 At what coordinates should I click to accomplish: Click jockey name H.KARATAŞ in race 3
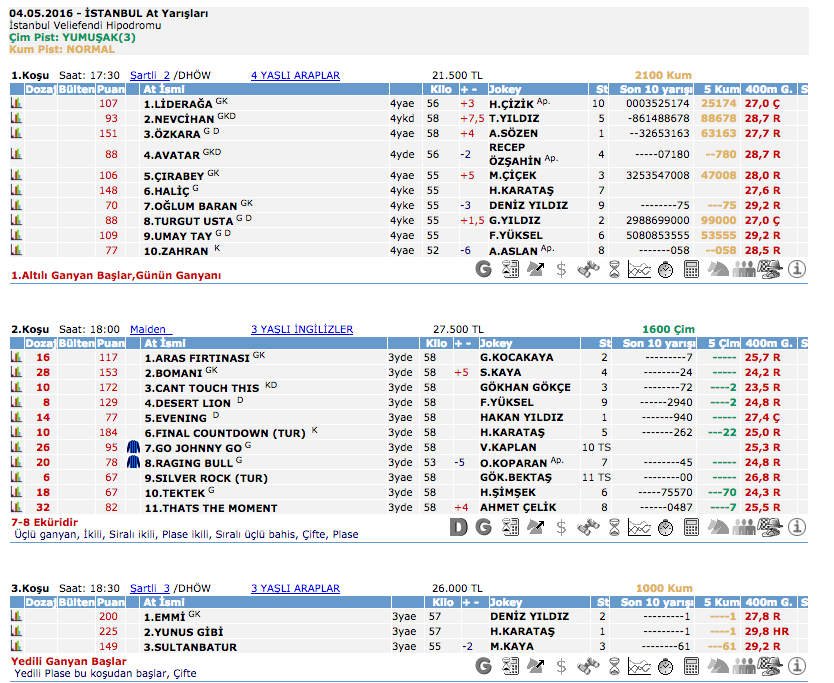pos(521,631)
